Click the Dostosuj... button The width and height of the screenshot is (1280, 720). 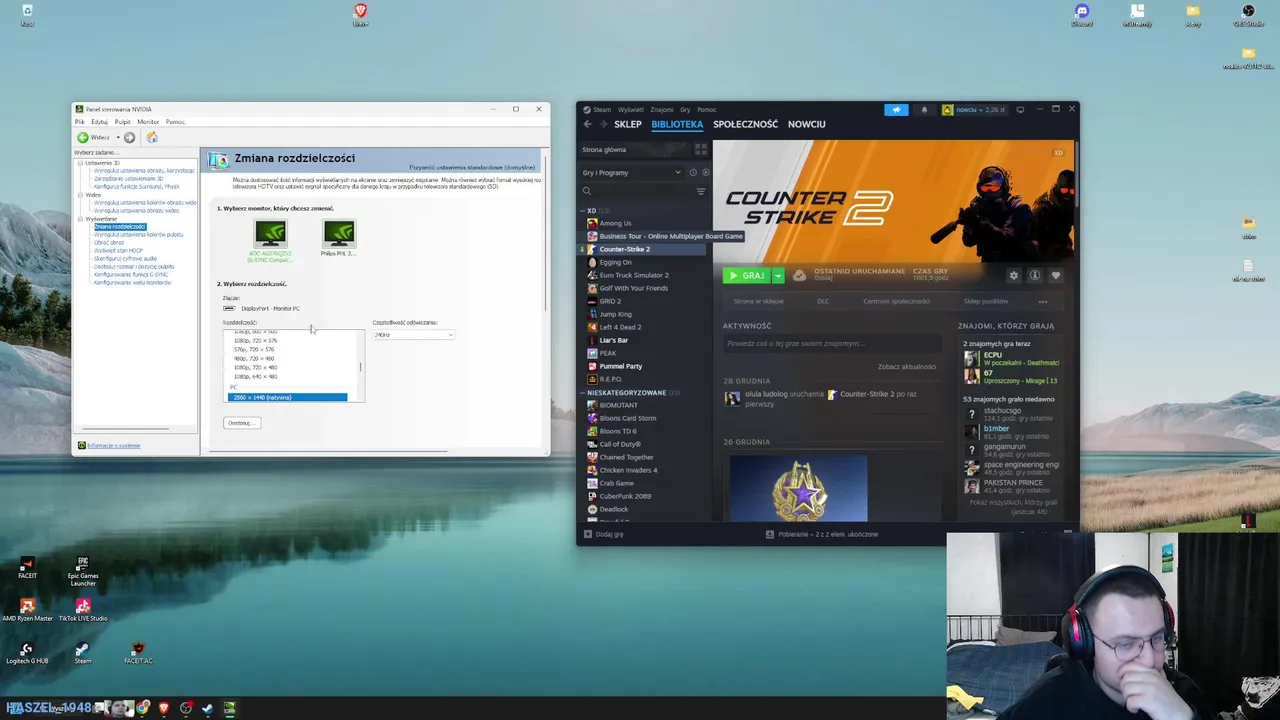(x=242, y=423)
